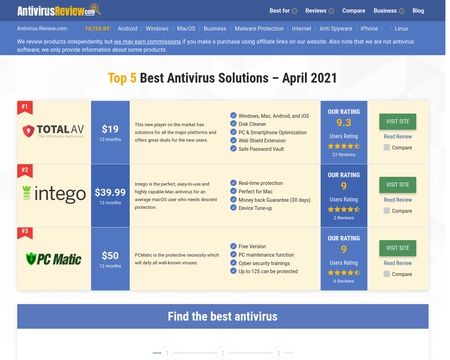Screen dimensions: 450x360
Task: Click check icon beside Cyber security trainings
Action: (233, 263)
